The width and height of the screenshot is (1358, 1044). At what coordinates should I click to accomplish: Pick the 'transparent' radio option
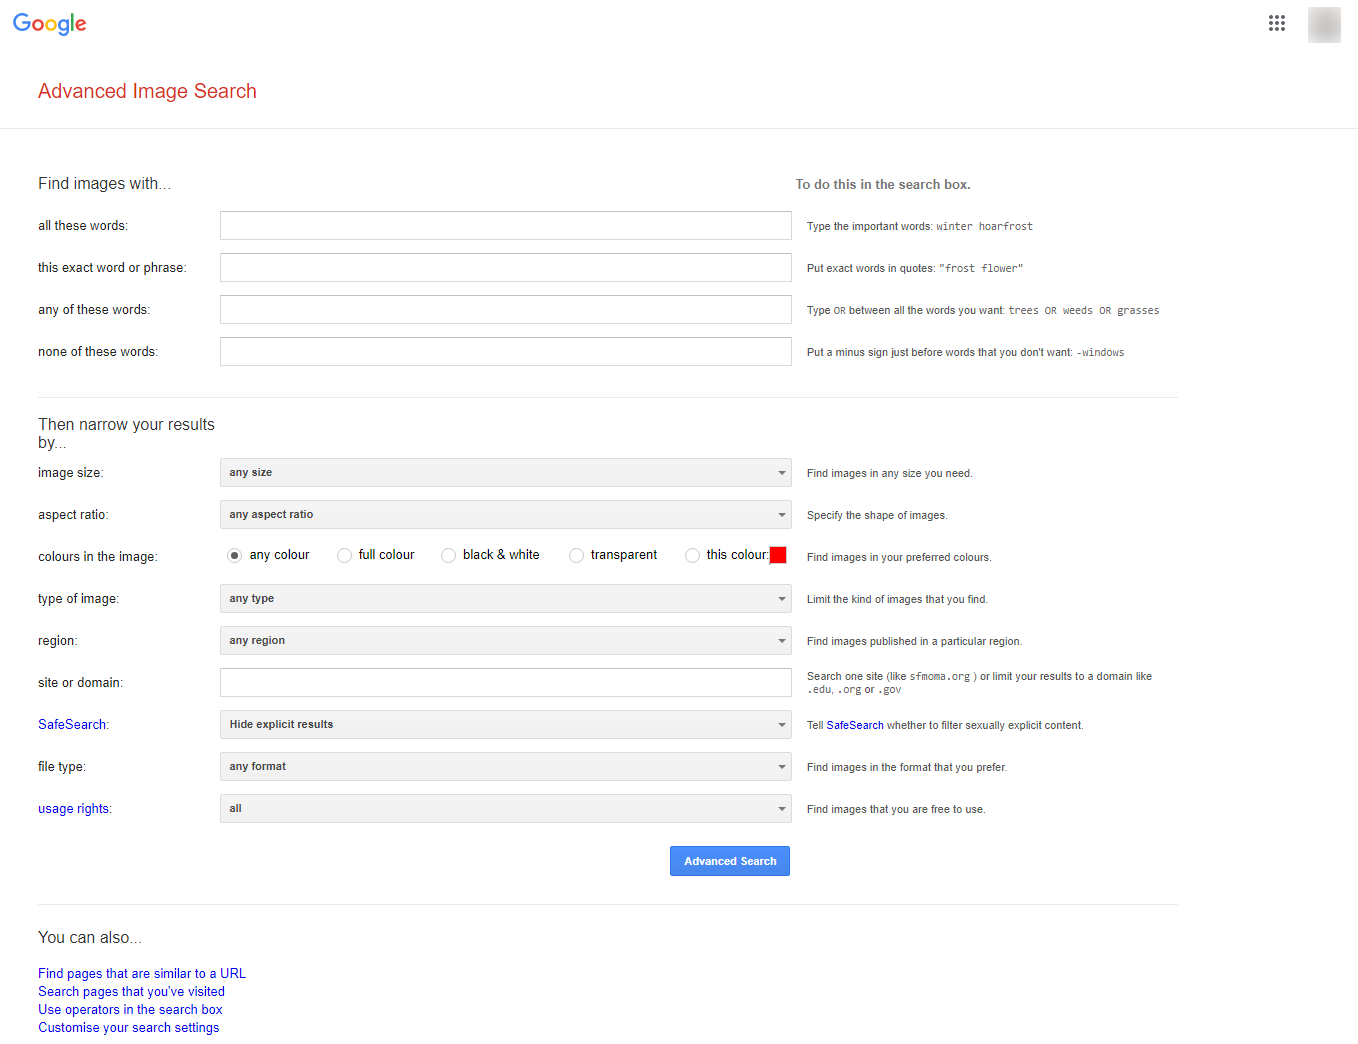pos(576,555)
